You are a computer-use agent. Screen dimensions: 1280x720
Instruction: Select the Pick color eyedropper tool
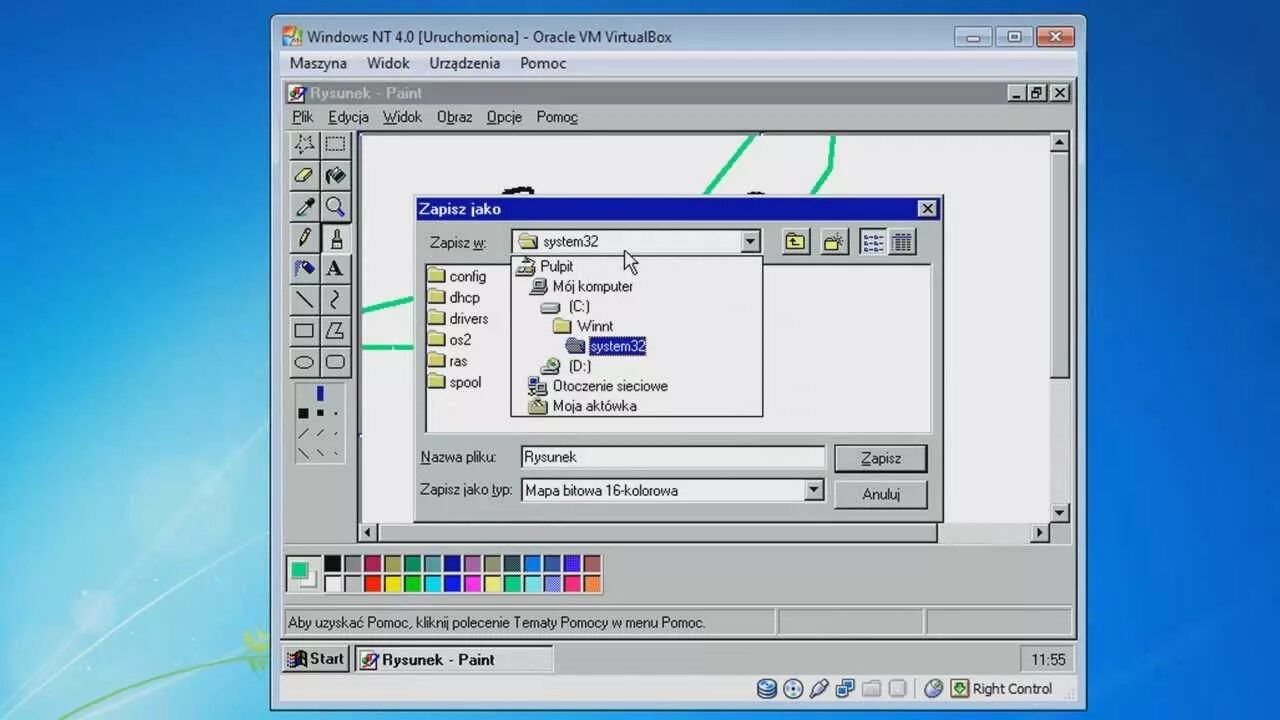(304, 207)
